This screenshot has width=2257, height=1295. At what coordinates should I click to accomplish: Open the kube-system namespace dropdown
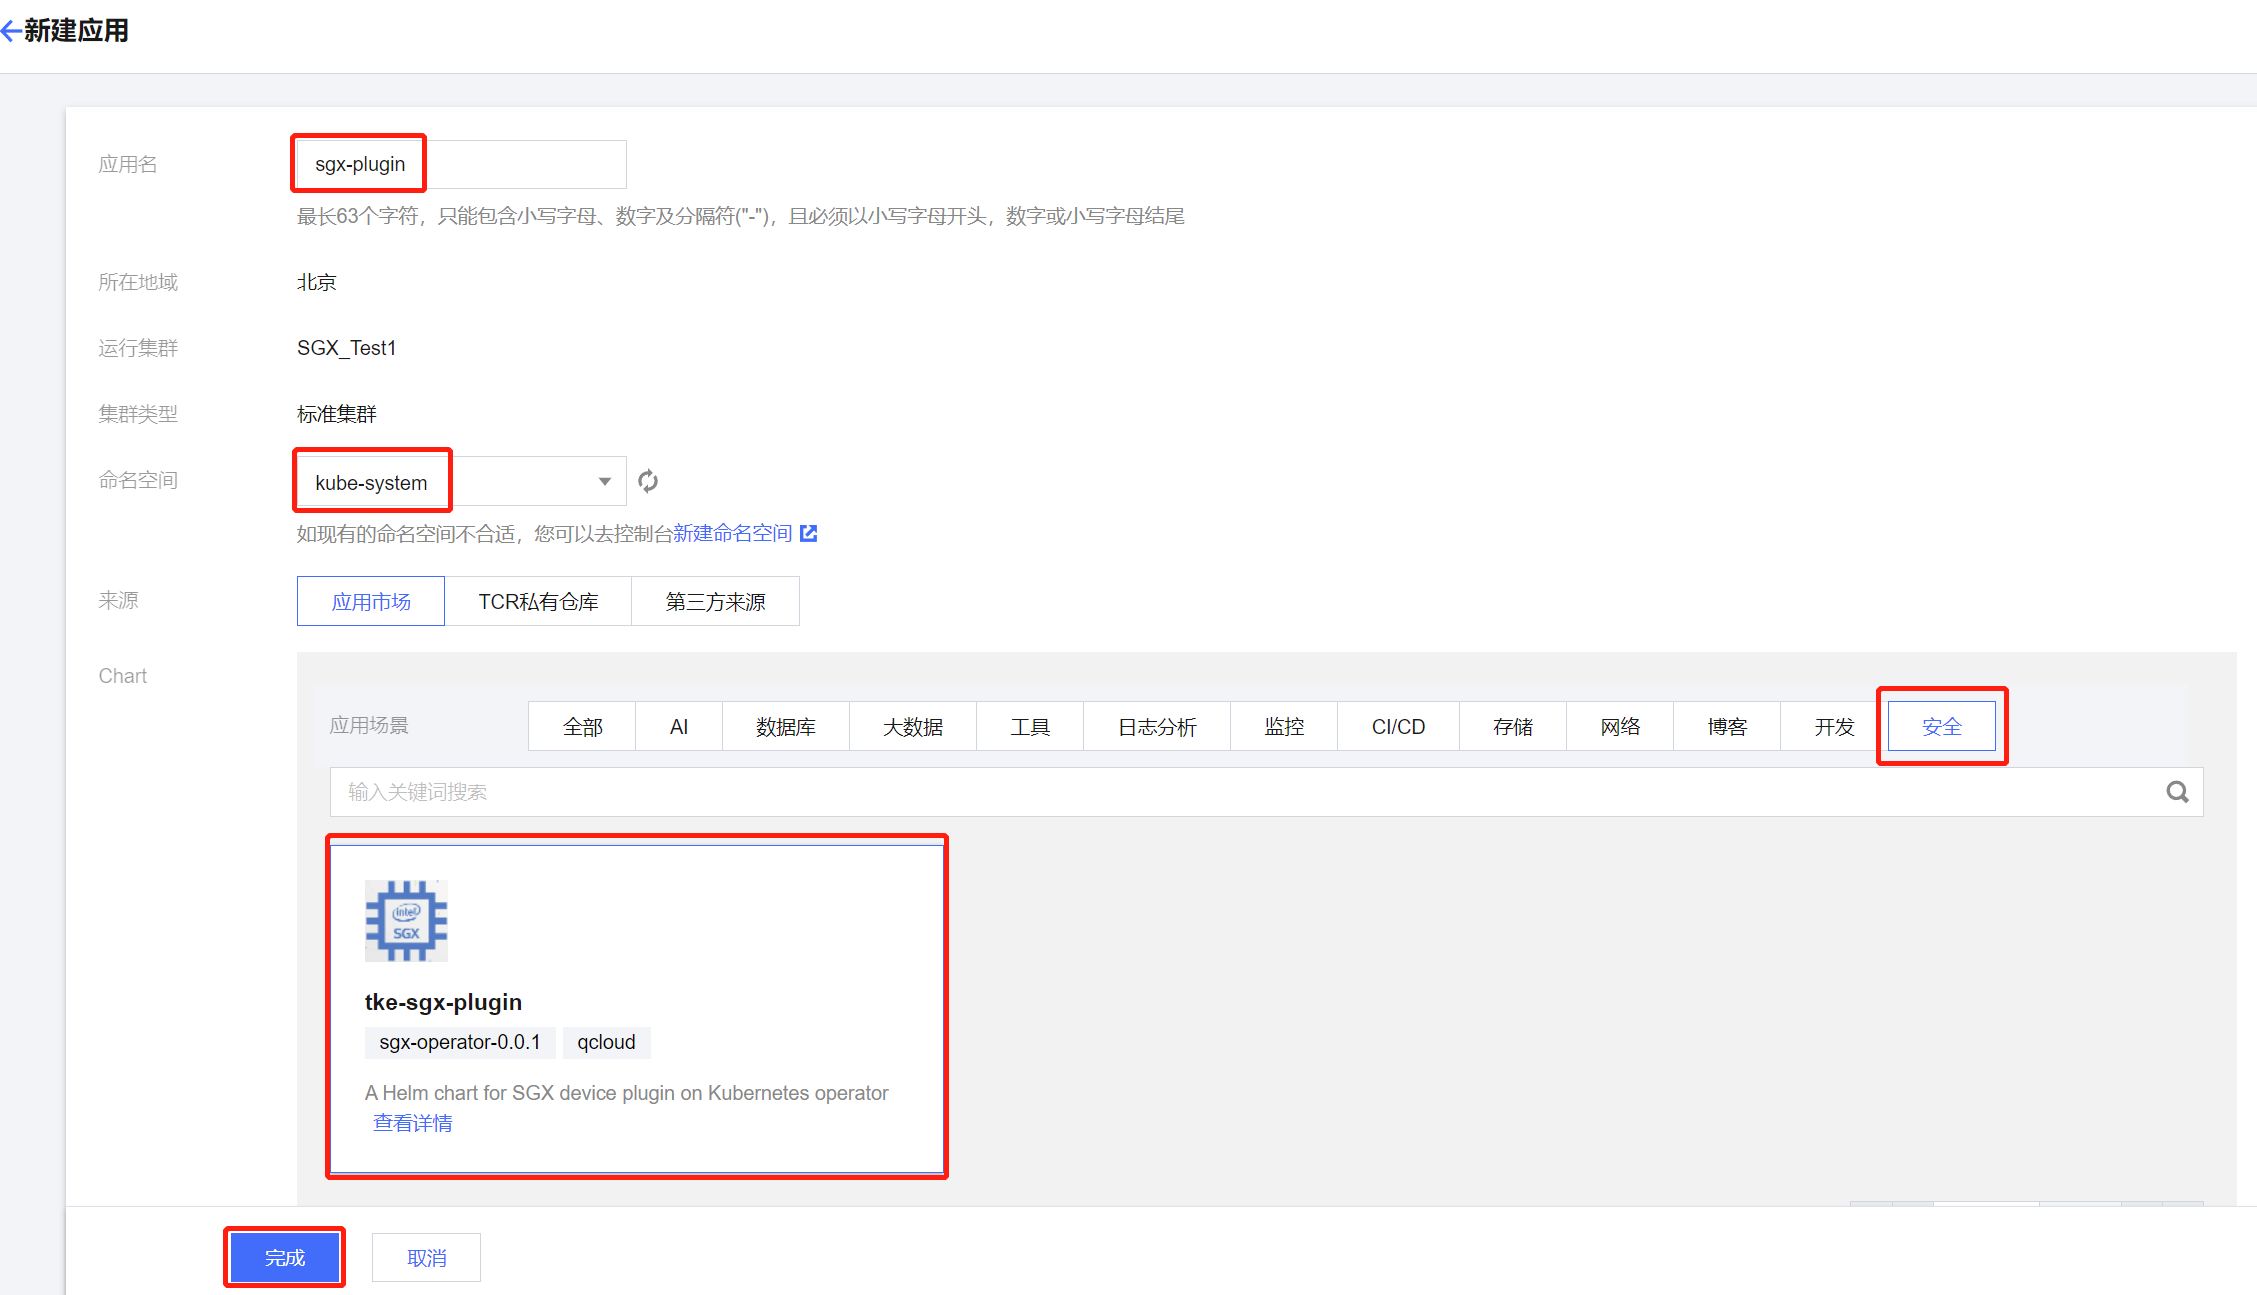pyautogui.click(x=461, y=482)
